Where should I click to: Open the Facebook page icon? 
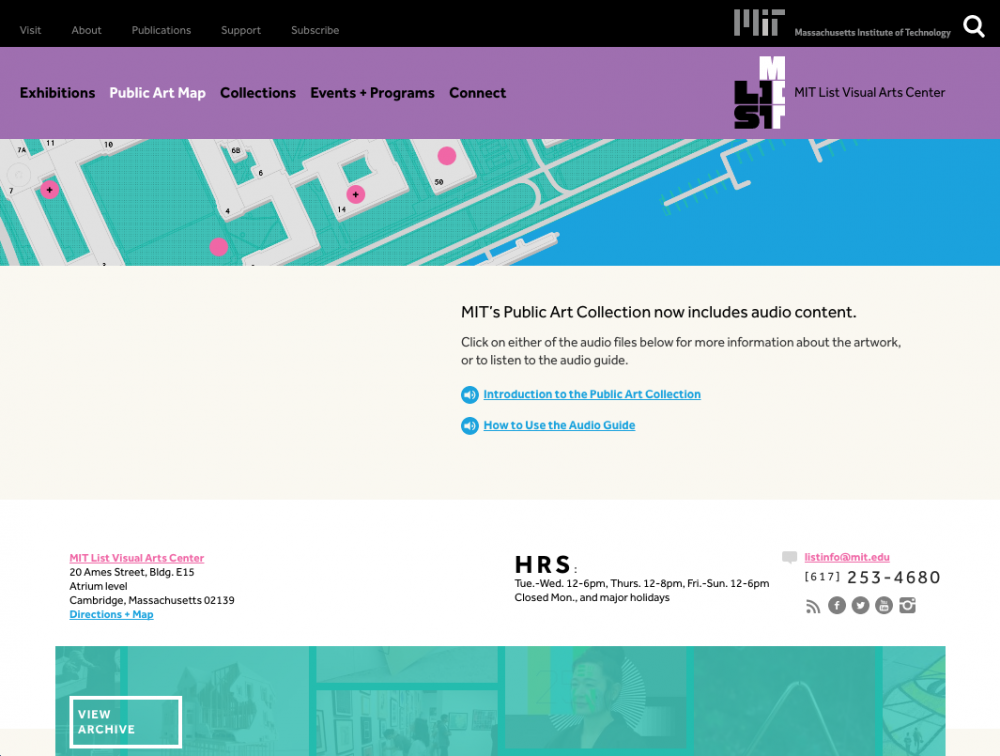coord(837,606)
